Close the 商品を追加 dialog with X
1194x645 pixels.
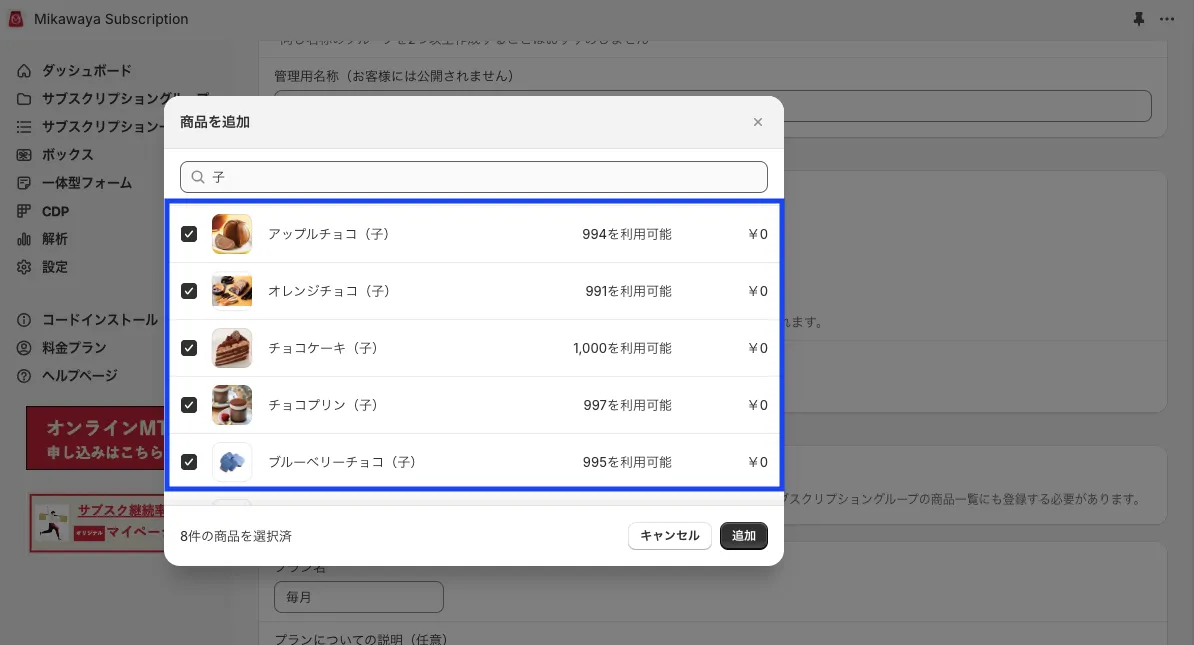click(x=758, y=122)
